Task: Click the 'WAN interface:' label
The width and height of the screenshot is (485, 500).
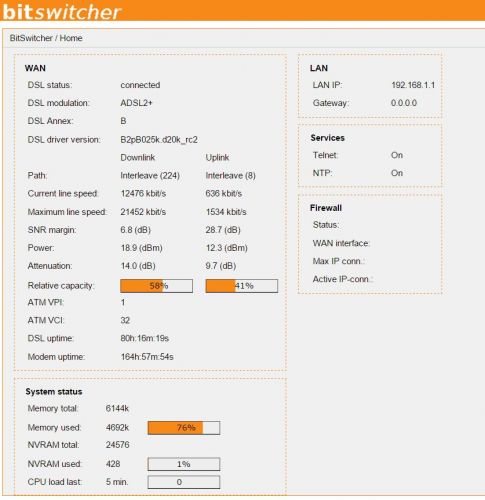Action: 341,243
